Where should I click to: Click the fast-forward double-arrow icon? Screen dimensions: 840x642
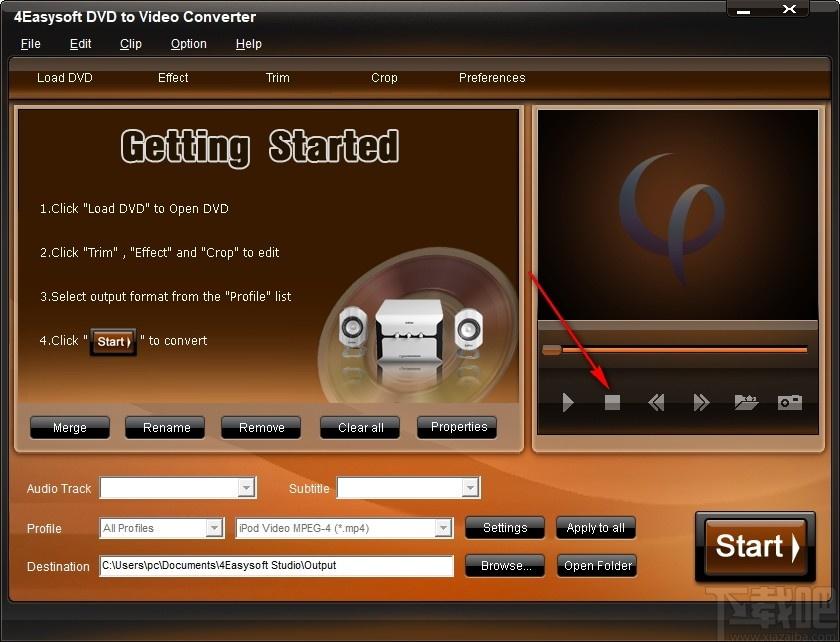pyautogui.click(x=701, y=402)
